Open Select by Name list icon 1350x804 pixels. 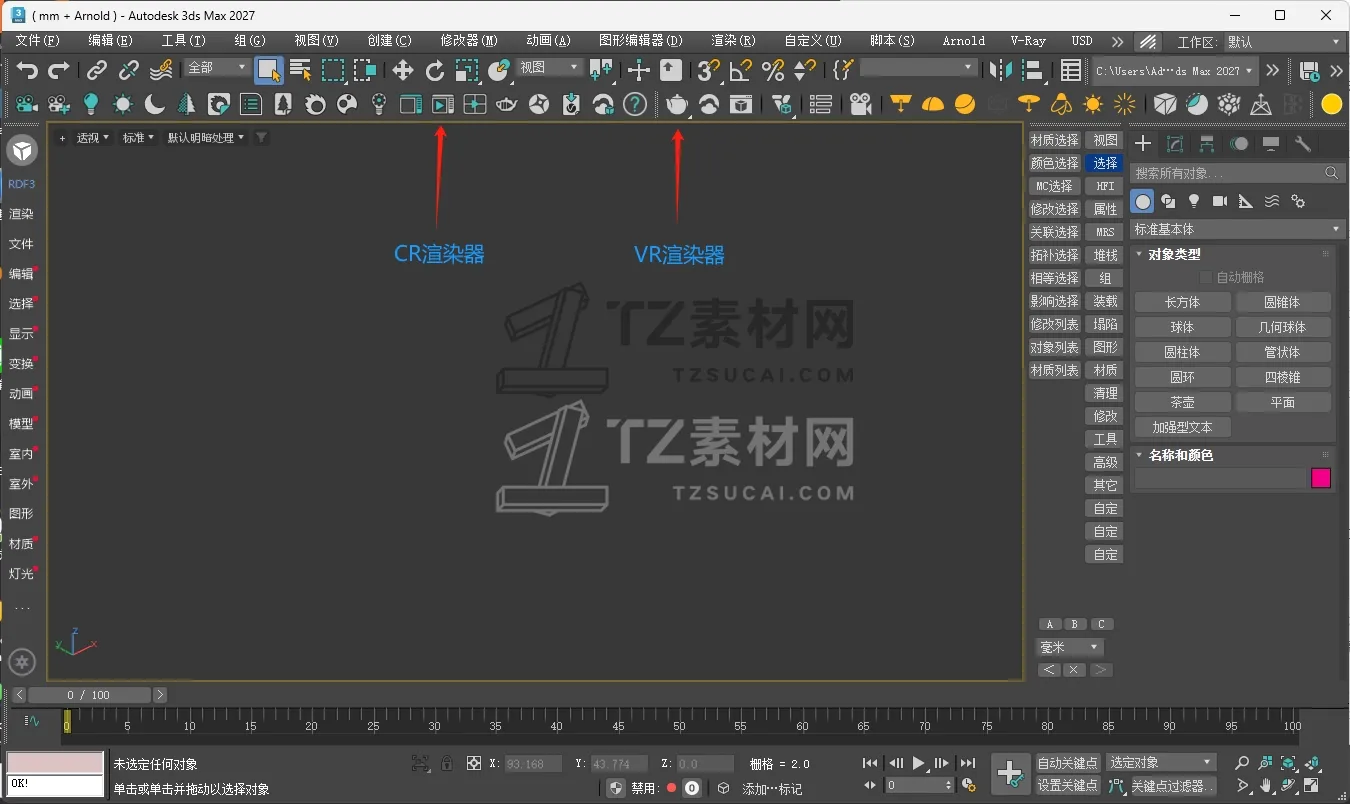point(300,69)
